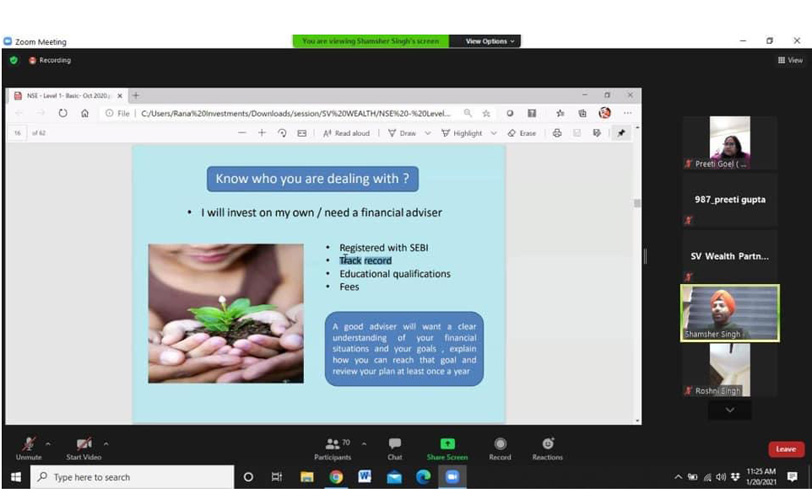Image resolution: width=812 pixels, height=504 pixels.
Task: Switch layout using the View button
Action: (x=790, y=60)
